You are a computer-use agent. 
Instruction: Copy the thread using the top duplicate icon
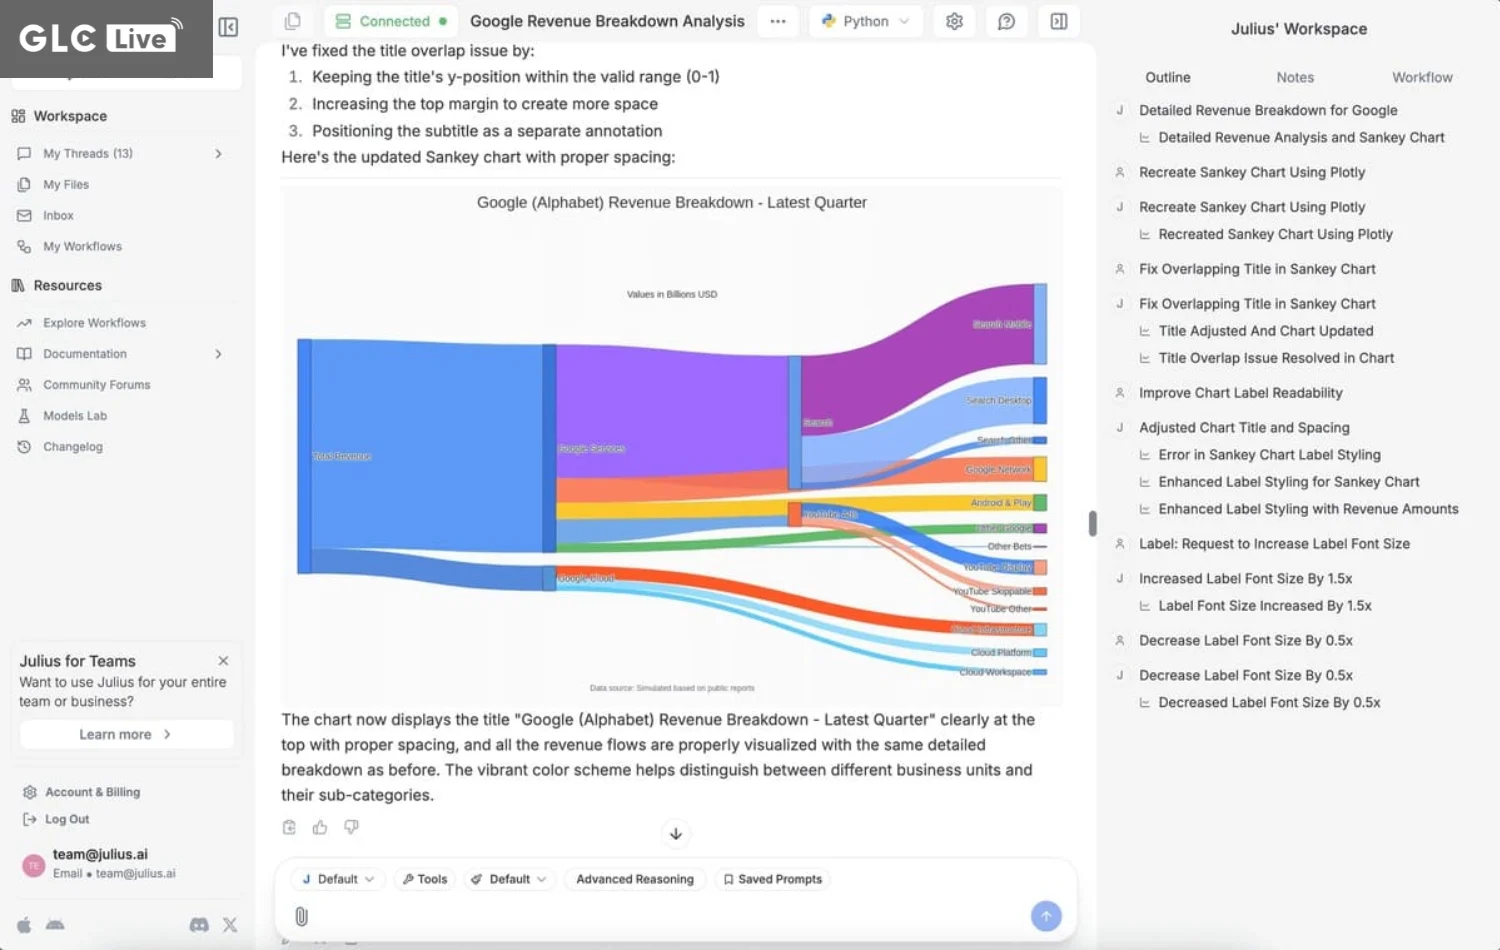(293, 21)
